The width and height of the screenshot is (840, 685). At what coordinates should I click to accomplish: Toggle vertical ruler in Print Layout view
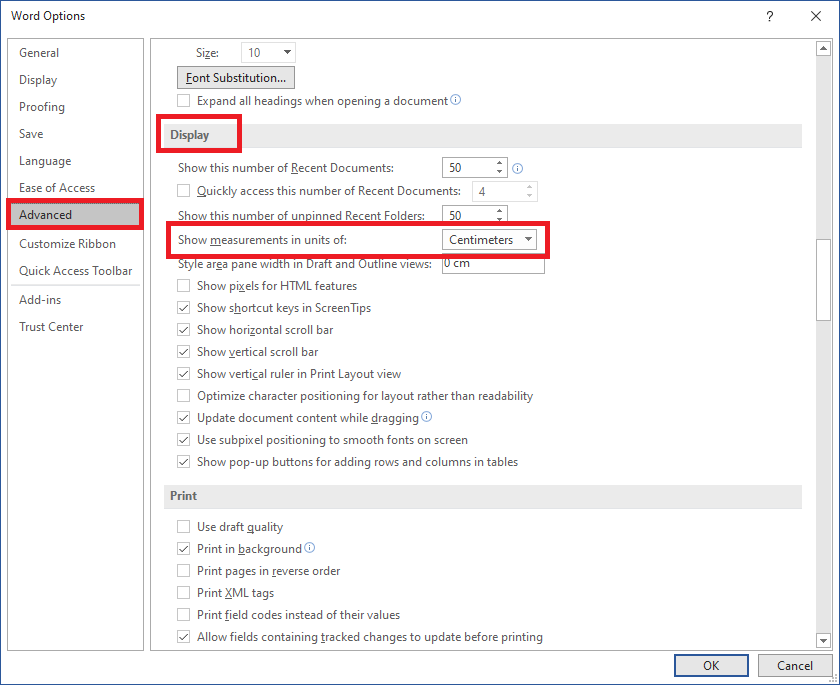coord(184,374)
